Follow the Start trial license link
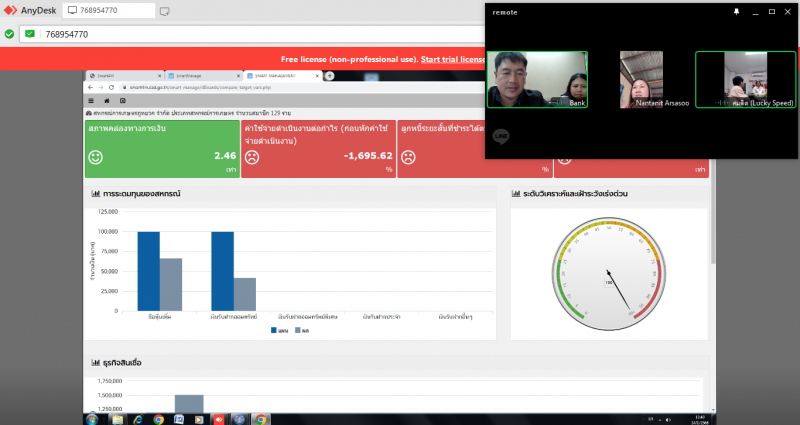 [x=452, y=59]
